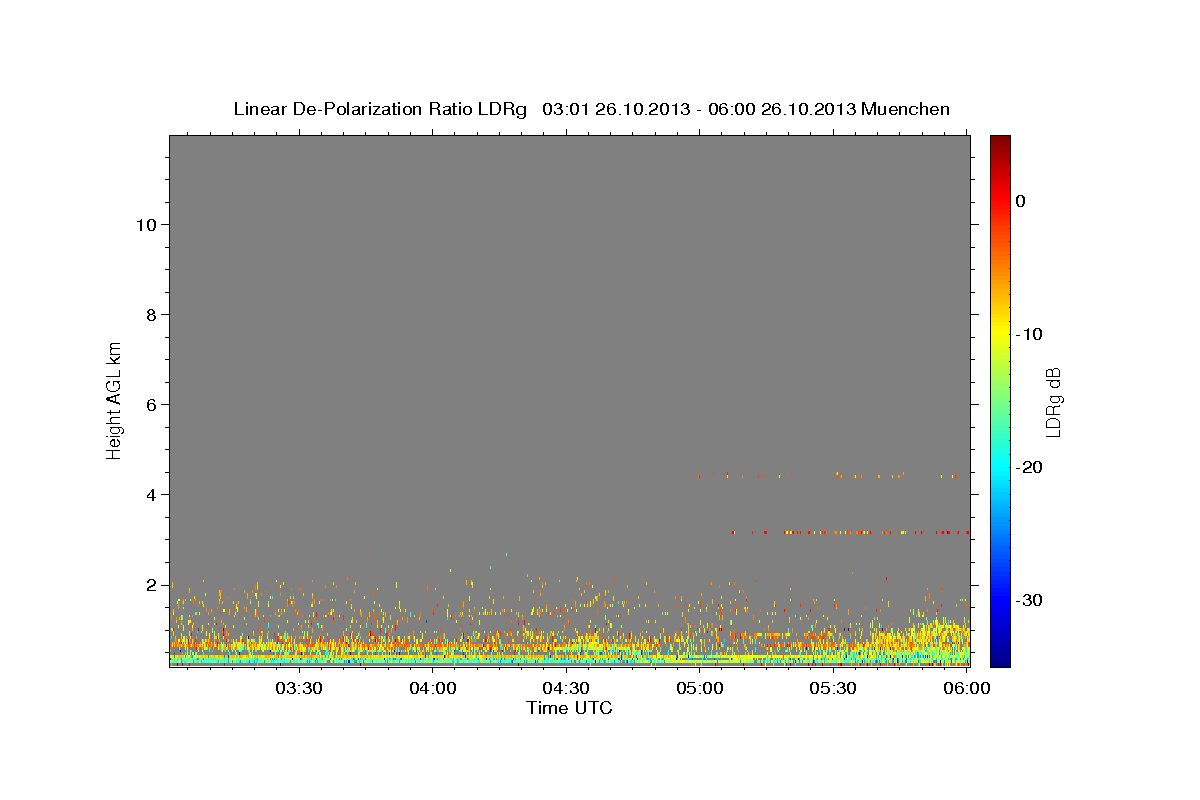Select the 05:30 time tick label
1200x800 pixels.
coord(833,688)
